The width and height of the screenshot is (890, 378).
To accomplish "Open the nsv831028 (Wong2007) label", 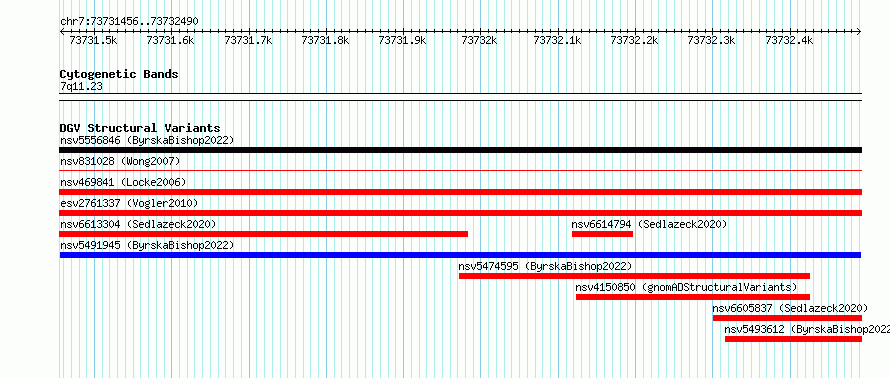I will click(120, 161).
